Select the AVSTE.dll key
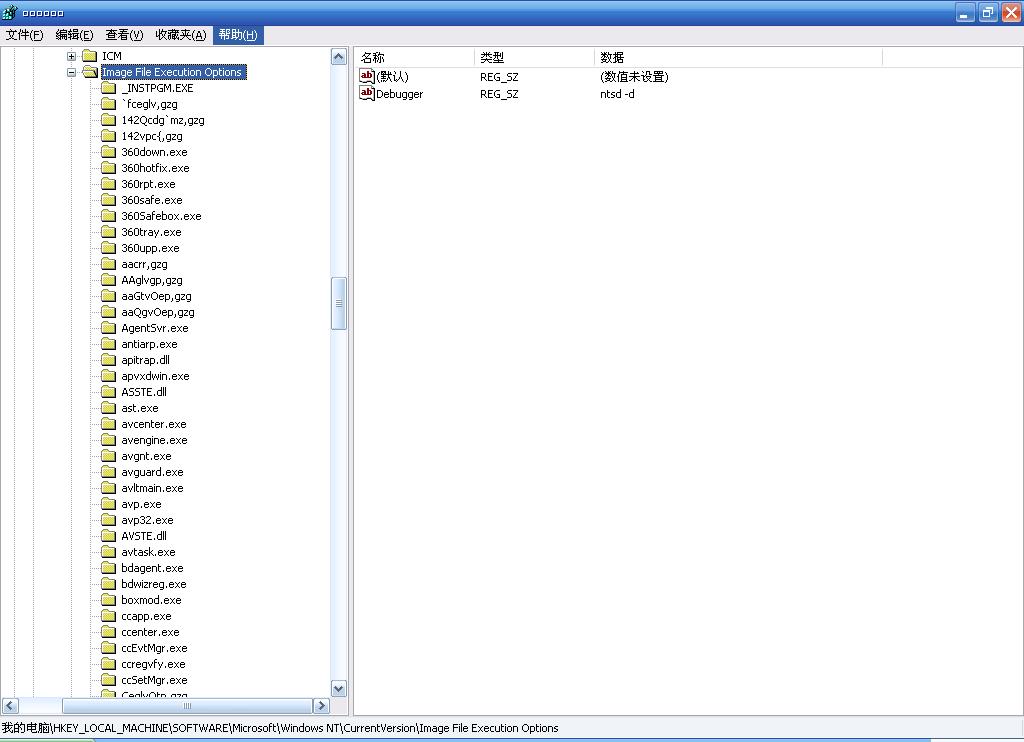This screenshot has width=1024, height=742. click(144, 536)
